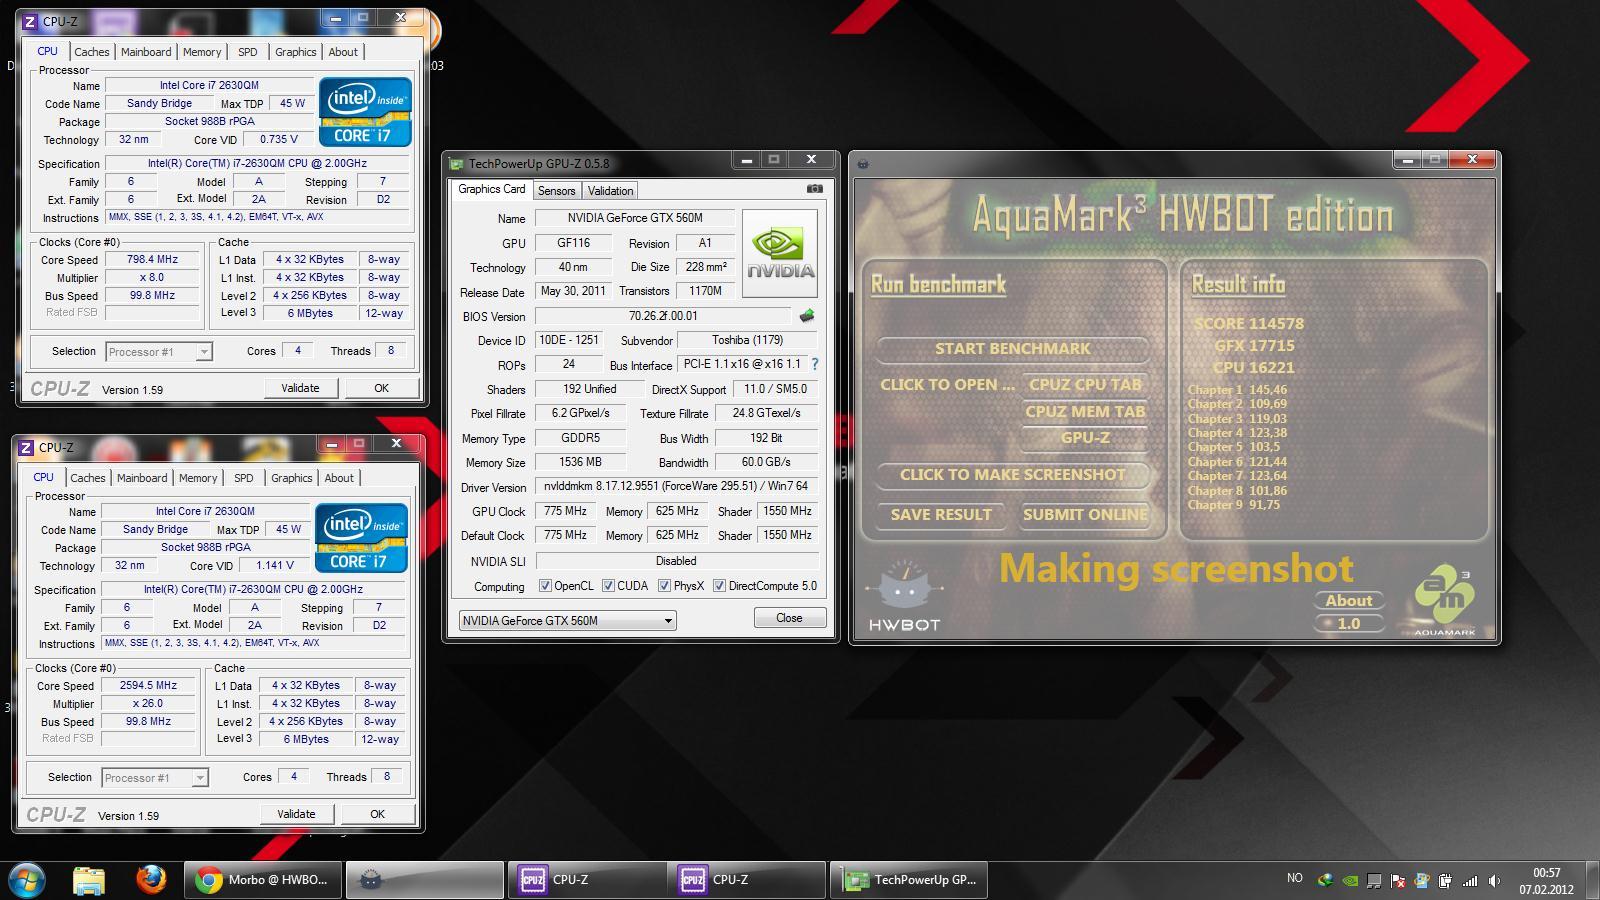Click Close button in GPU-Z
This screenshot has height=900, width=1600.
tap(789, 618)
